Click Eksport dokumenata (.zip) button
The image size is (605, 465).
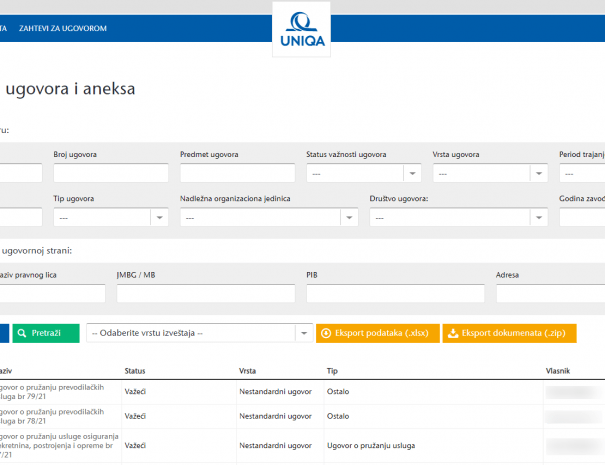coord(509,333)
